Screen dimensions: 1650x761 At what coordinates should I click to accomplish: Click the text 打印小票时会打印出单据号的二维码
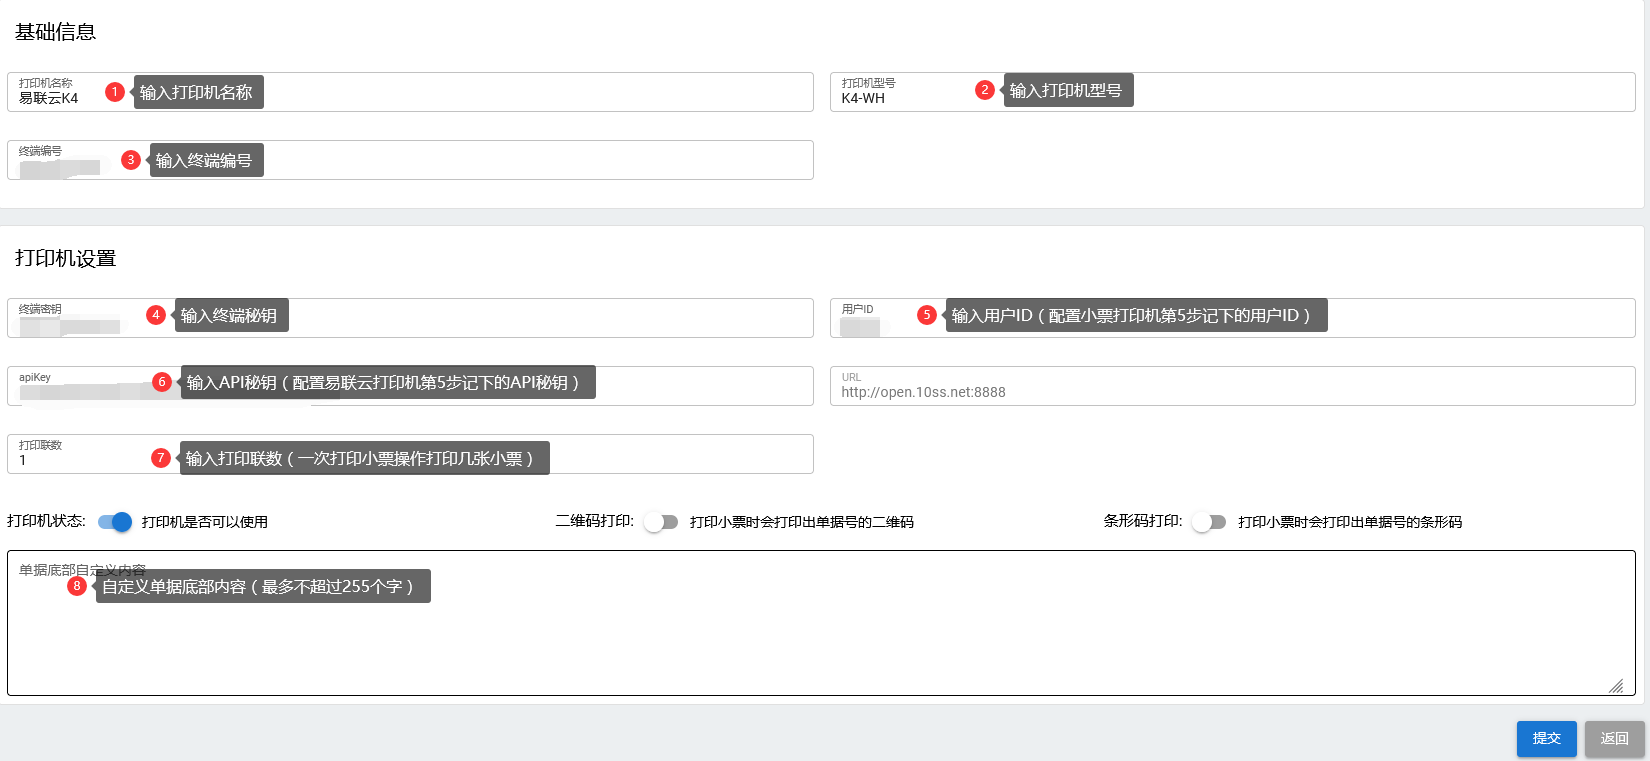coord(802,522)
